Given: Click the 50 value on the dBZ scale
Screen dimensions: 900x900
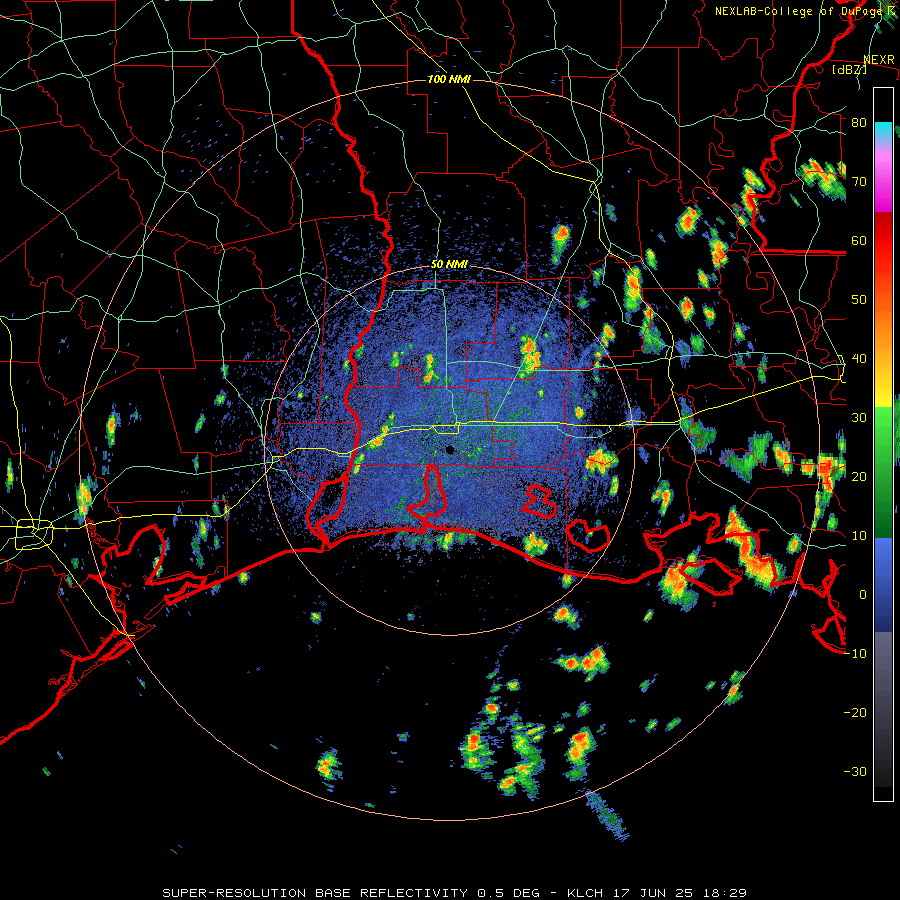Looking at the screenshot, I should [x=859, y=300].
